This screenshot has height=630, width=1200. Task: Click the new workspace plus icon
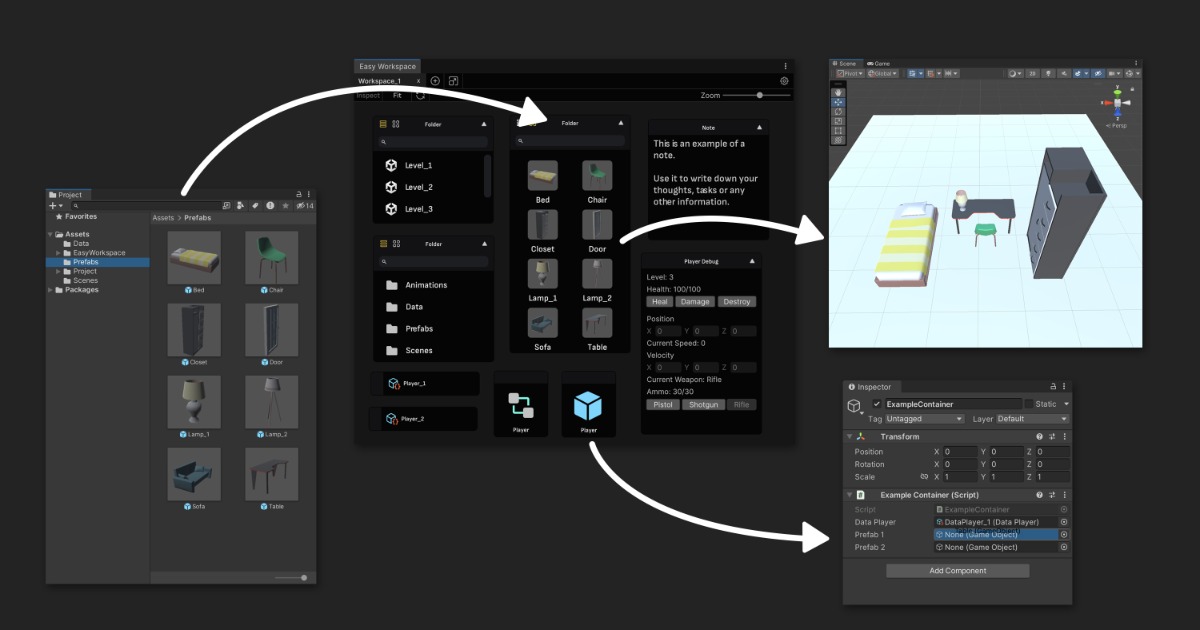click(x=434, y=81)
